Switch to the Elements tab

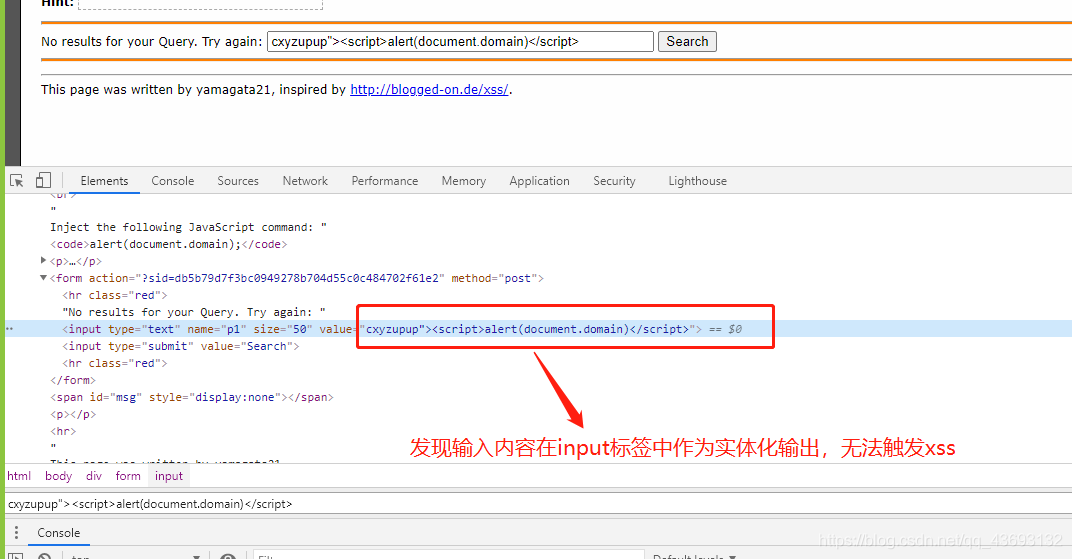click(105, 181)
